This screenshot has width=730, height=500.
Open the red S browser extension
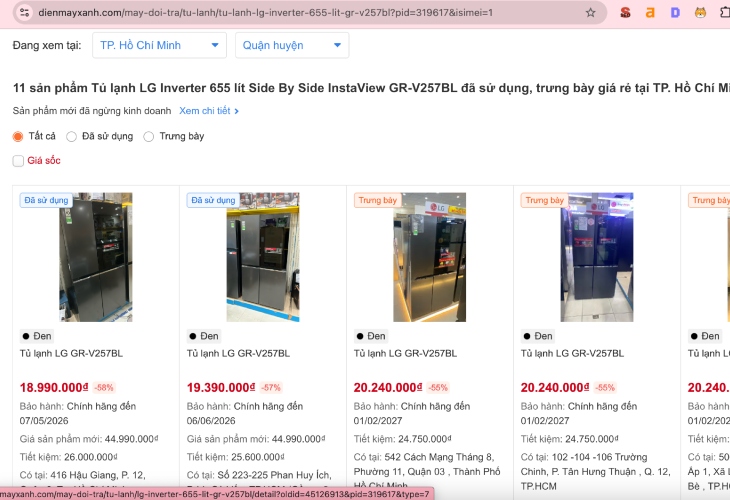coord(625,13)
